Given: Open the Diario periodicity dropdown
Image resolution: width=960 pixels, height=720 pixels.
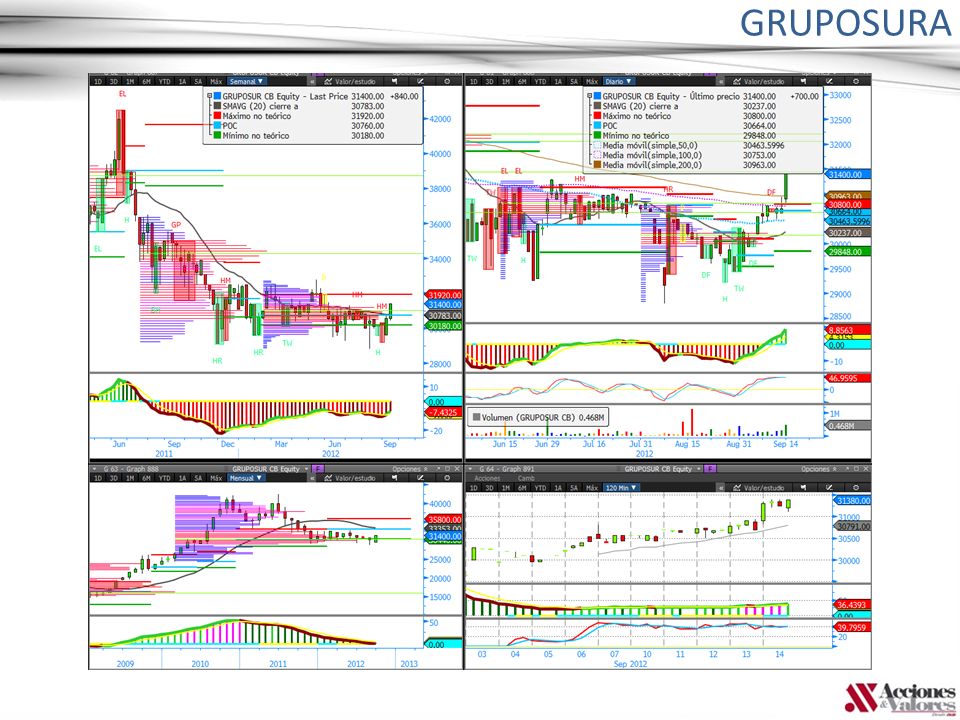Looking at the screenshot, I should coord(618,81).
